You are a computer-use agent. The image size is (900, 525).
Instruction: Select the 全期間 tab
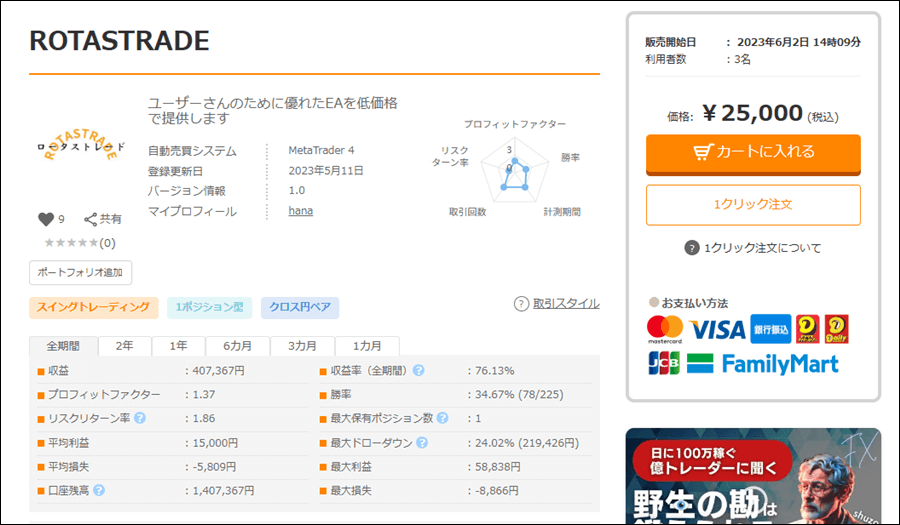[63, 346]
